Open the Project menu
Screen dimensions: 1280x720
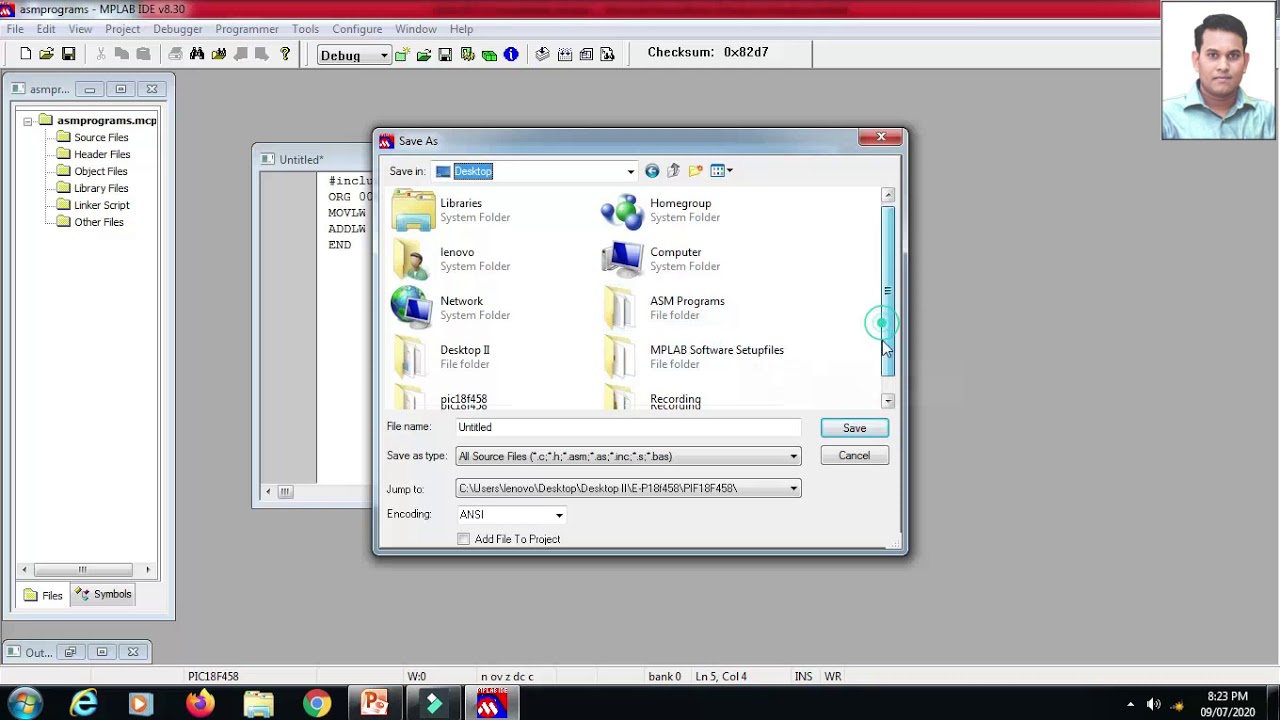tap(122, 29)
